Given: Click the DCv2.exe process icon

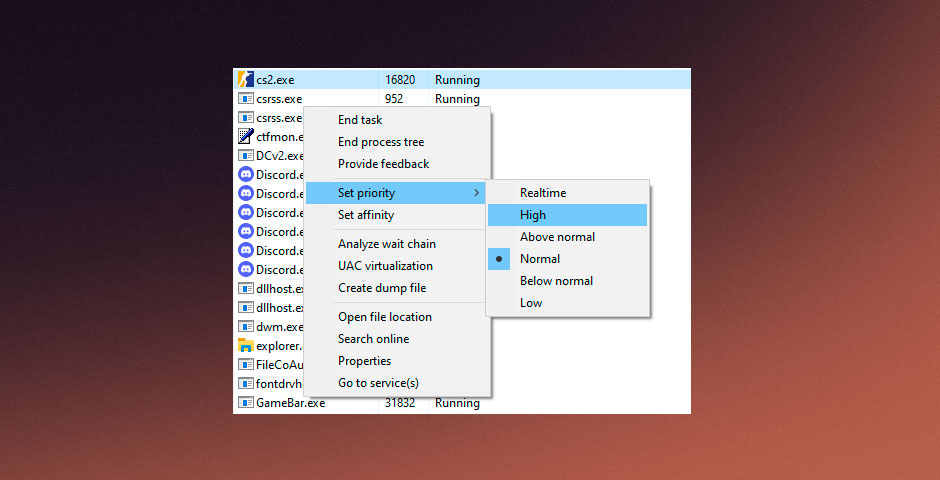Looking at the screenshot, I should (x=245, y=156).
